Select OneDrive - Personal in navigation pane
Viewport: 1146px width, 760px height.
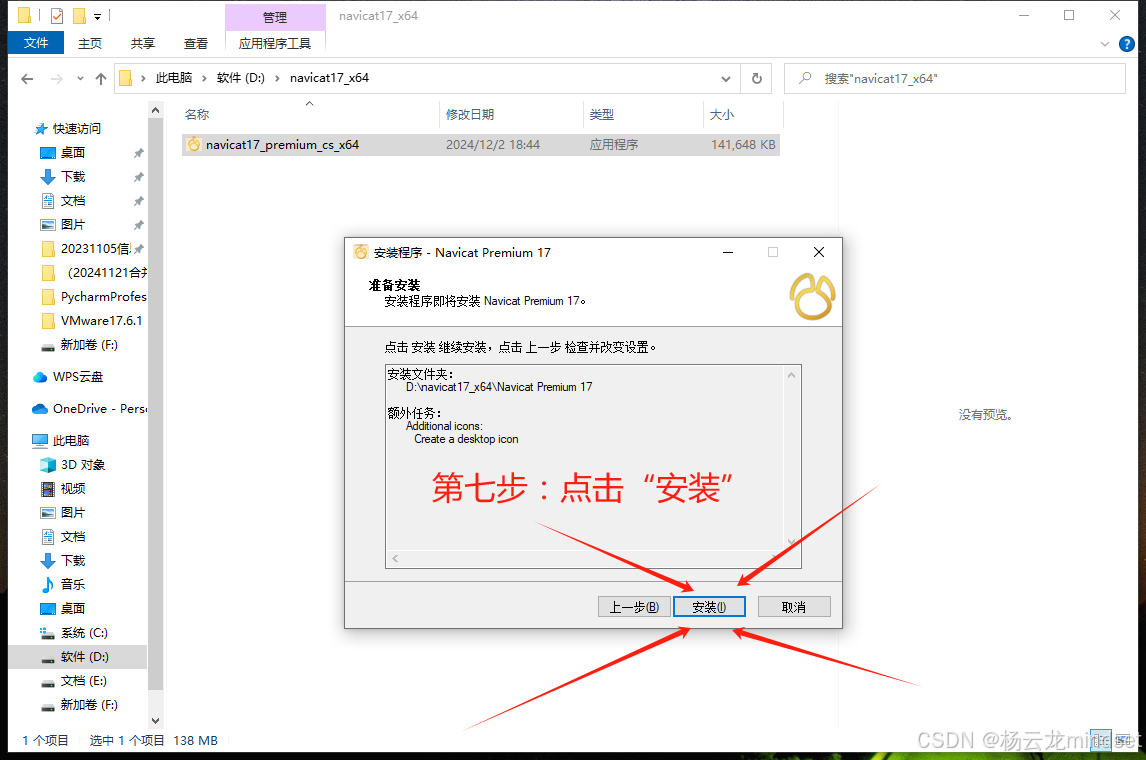pos(99,409)
